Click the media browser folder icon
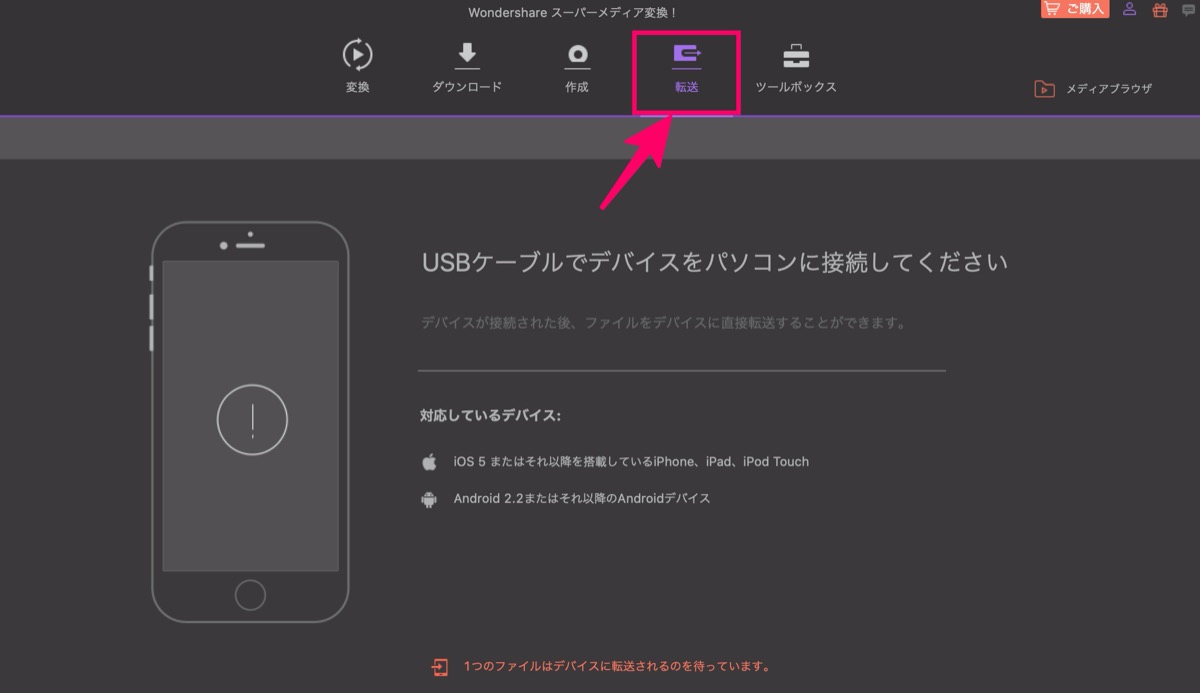This screenshot has width=1200, height=693. coord(1044,89)
